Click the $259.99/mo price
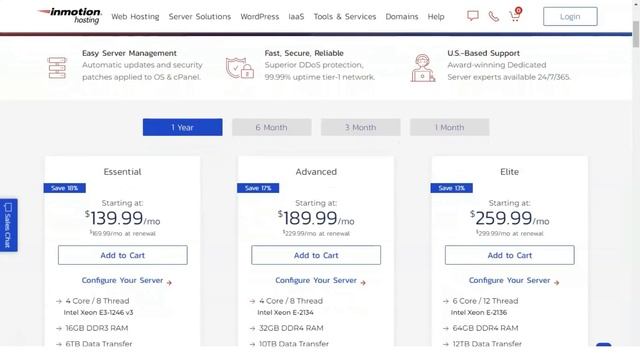This screenshot has height=360, width=640. pos(509,218)
